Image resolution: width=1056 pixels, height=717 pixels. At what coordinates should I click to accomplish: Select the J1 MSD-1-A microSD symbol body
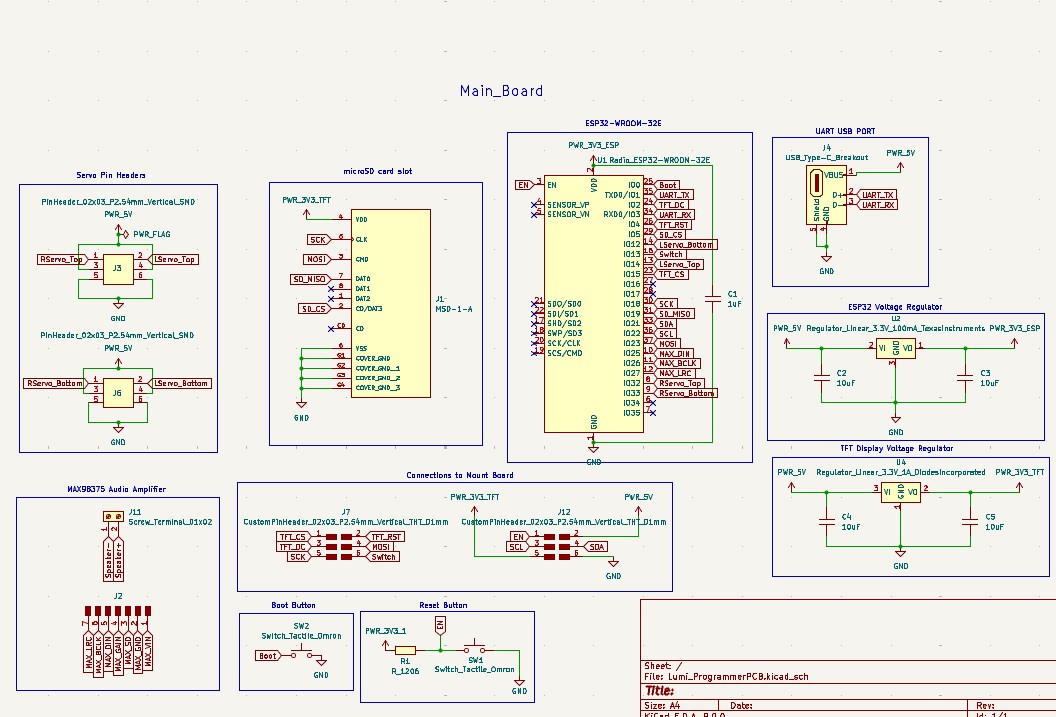(x=391, y=303)
